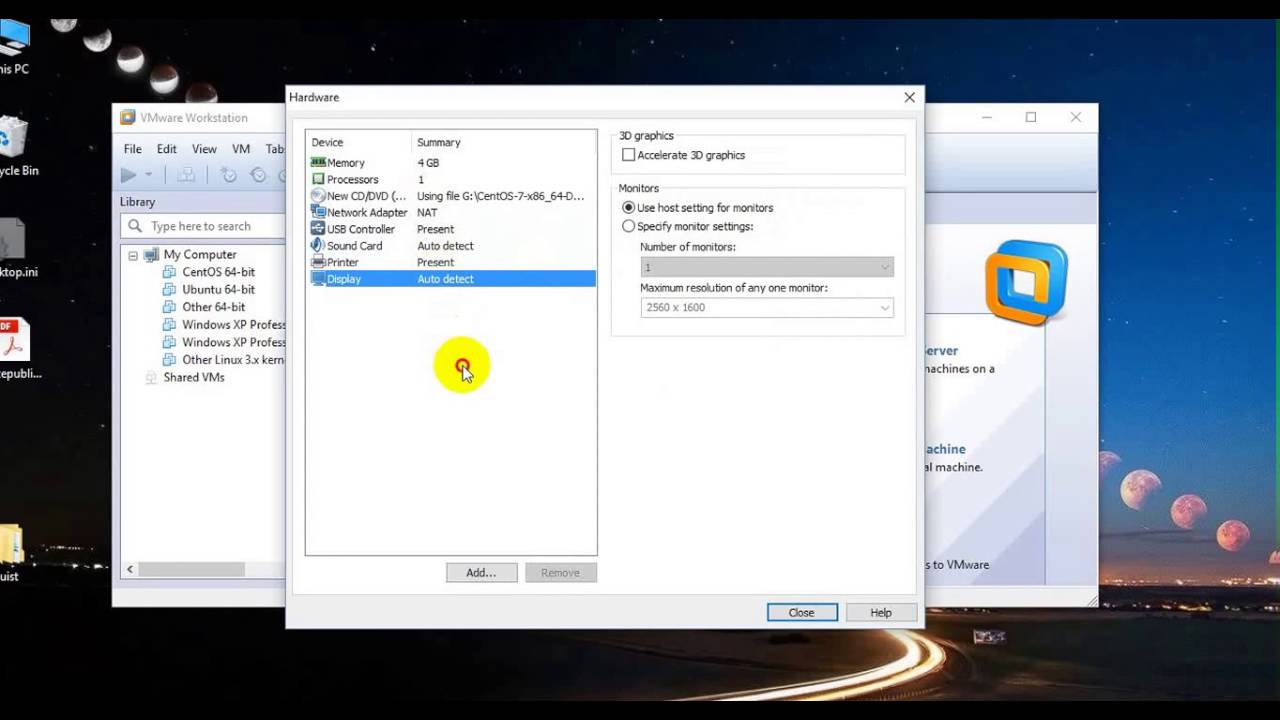Open the File menu in VMware Workstation
1280x720 pixels.
pos(133,149)
